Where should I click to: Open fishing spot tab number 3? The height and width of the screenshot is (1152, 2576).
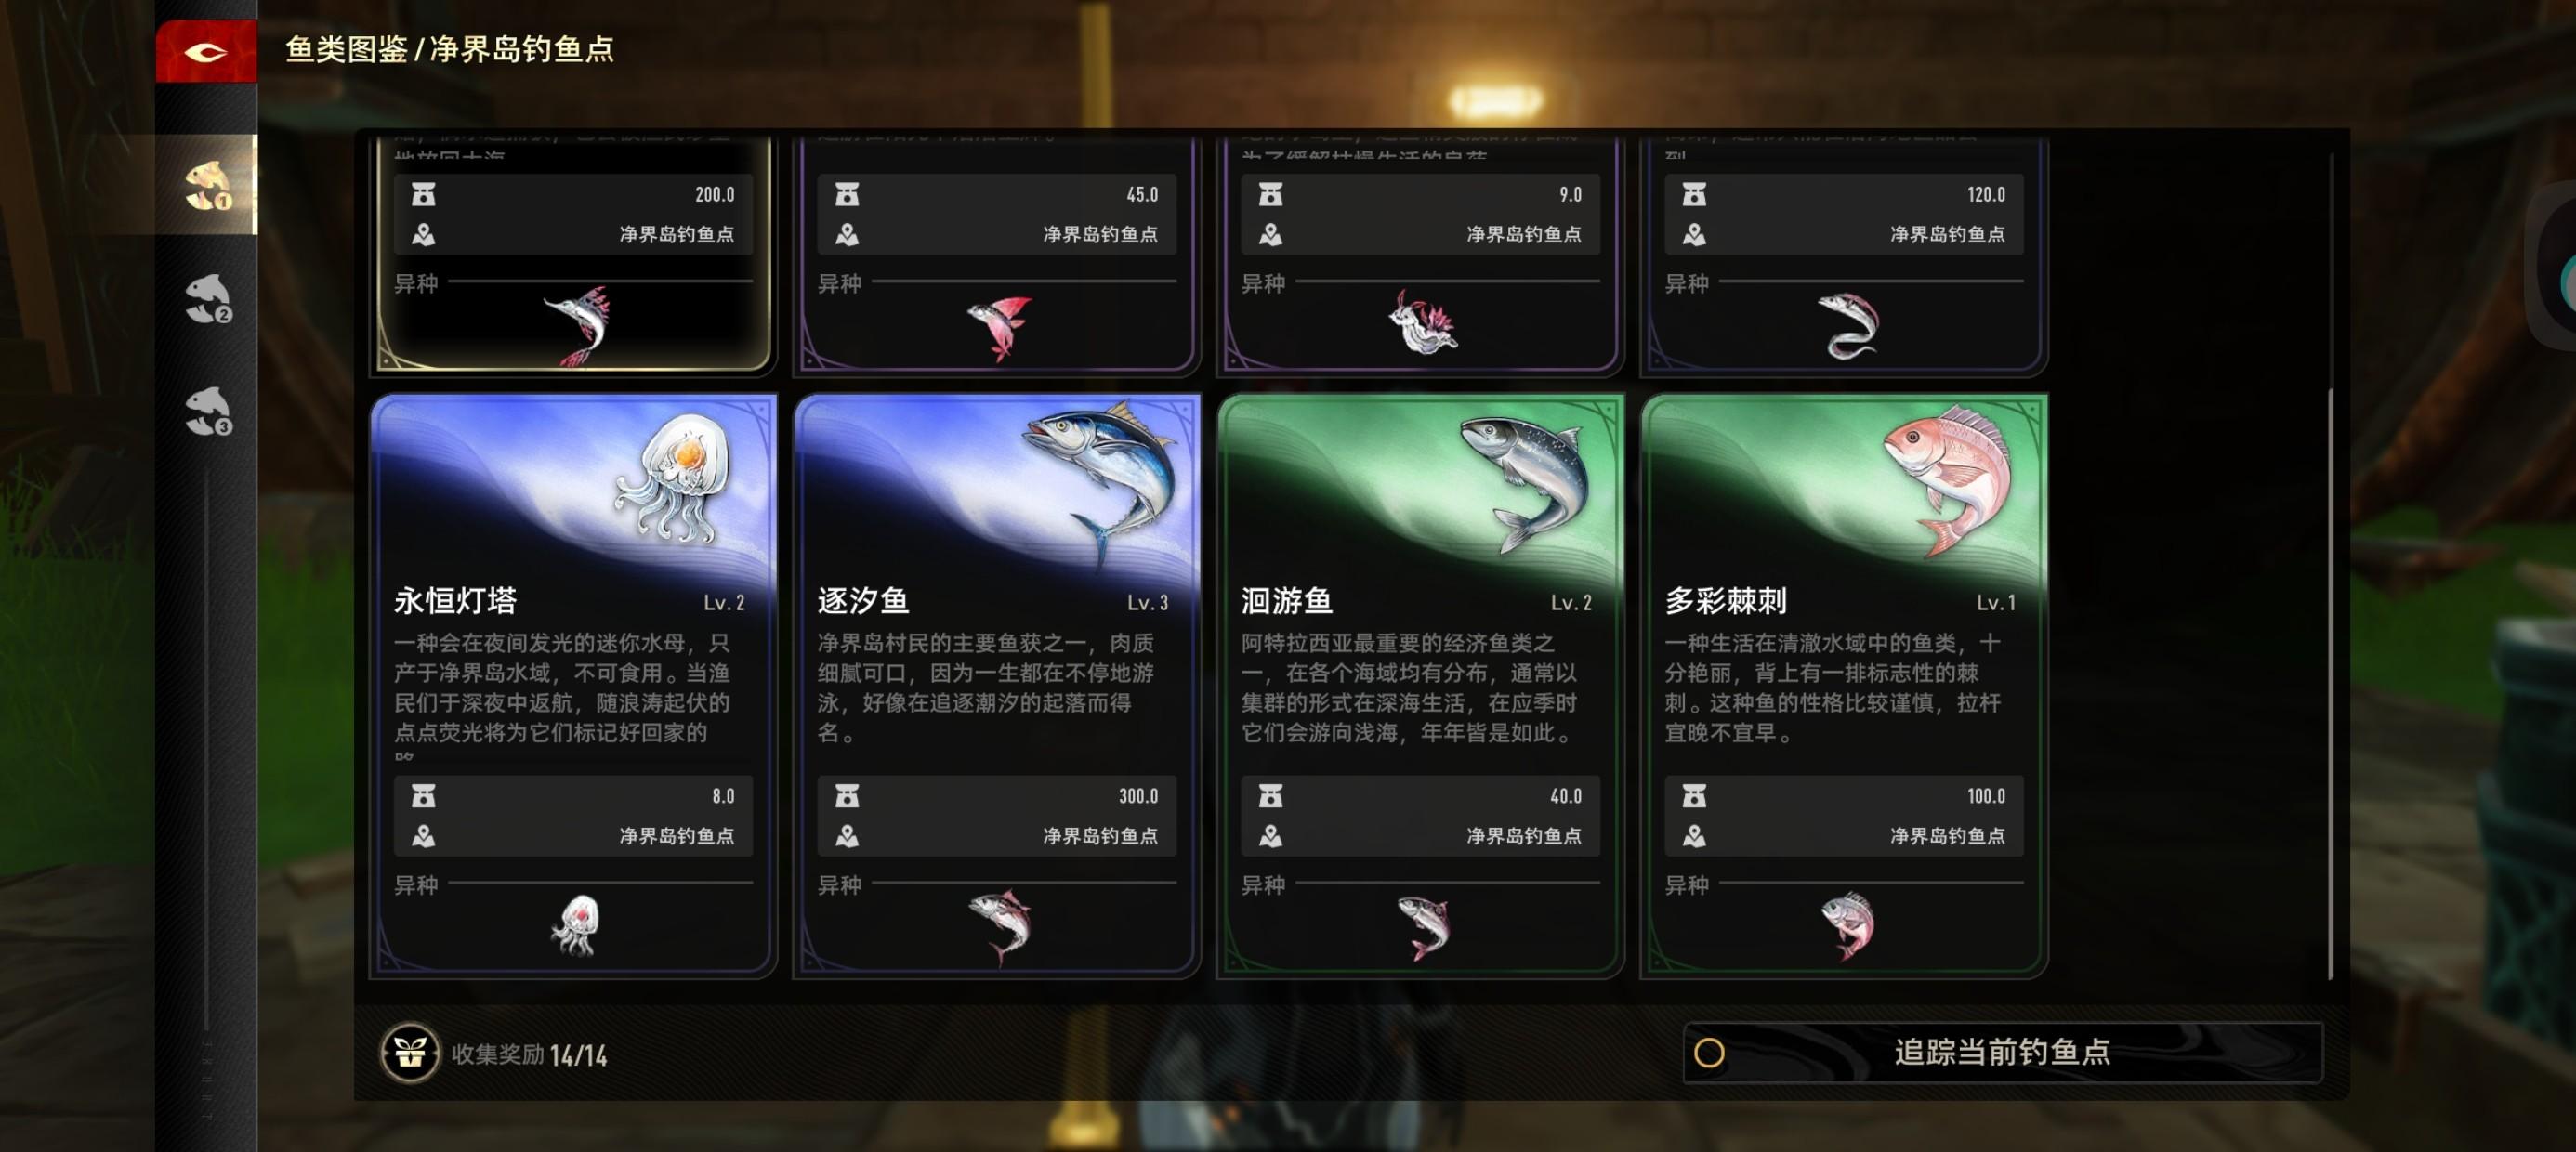coord(207,411)
